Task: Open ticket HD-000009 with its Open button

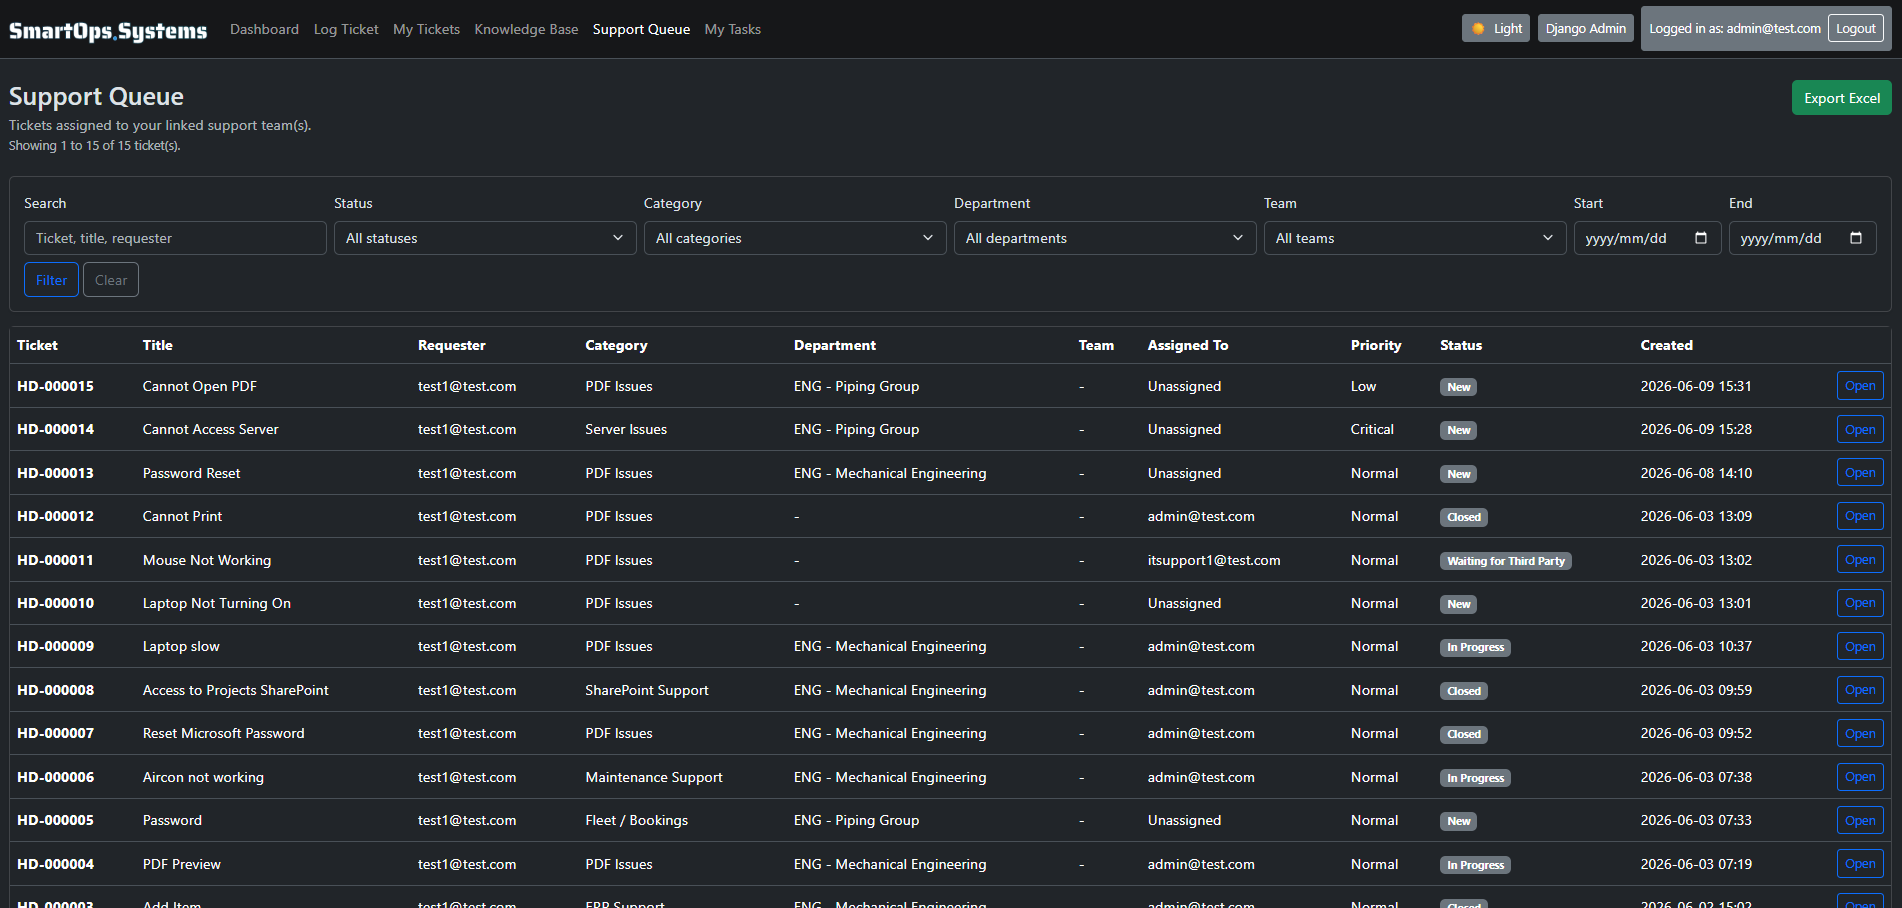Action: [x=1860, y=646]
